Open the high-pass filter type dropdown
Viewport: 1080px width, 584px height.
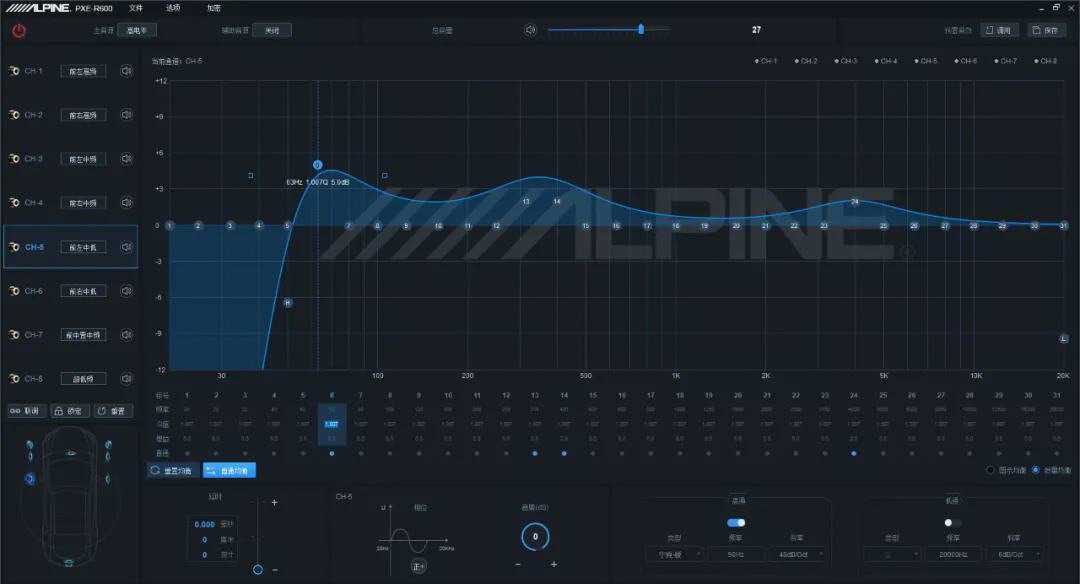675,554
